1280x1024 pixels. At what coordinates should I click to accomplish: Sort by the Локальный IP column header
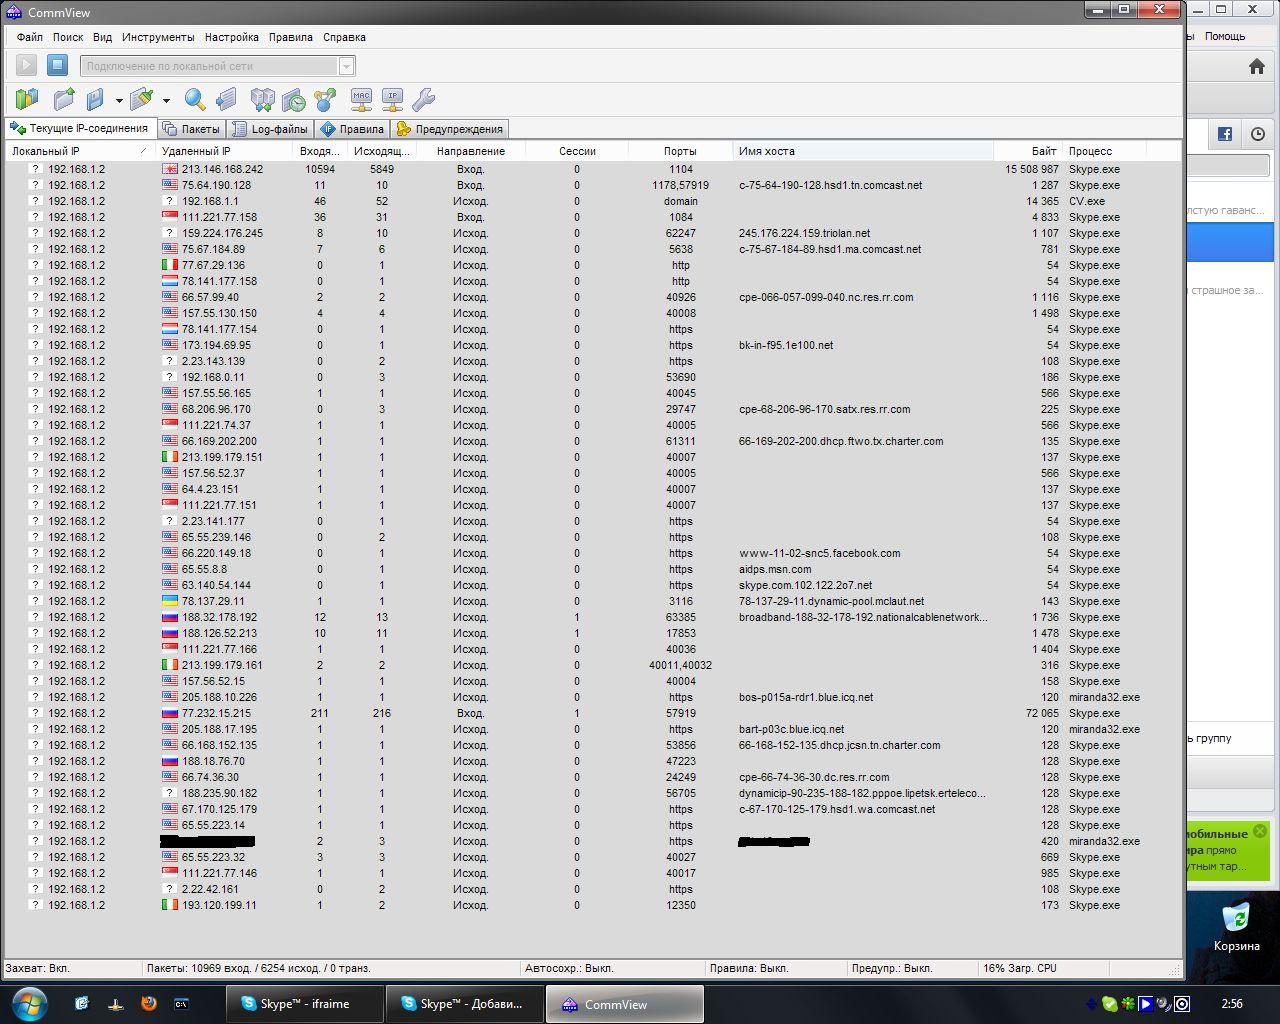[x=80, y=151]
